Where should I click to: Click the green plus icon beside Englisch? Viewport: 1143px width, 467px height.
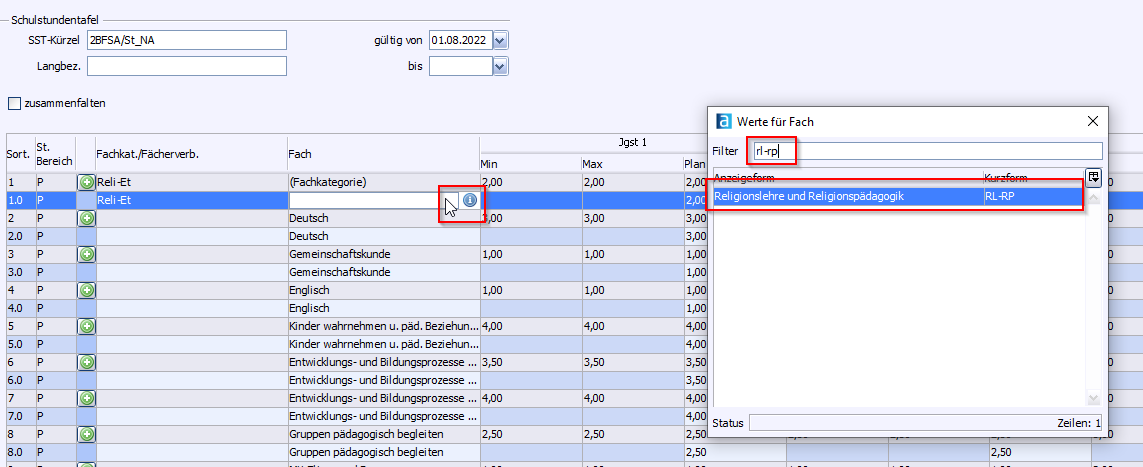[x=87, y=290]
